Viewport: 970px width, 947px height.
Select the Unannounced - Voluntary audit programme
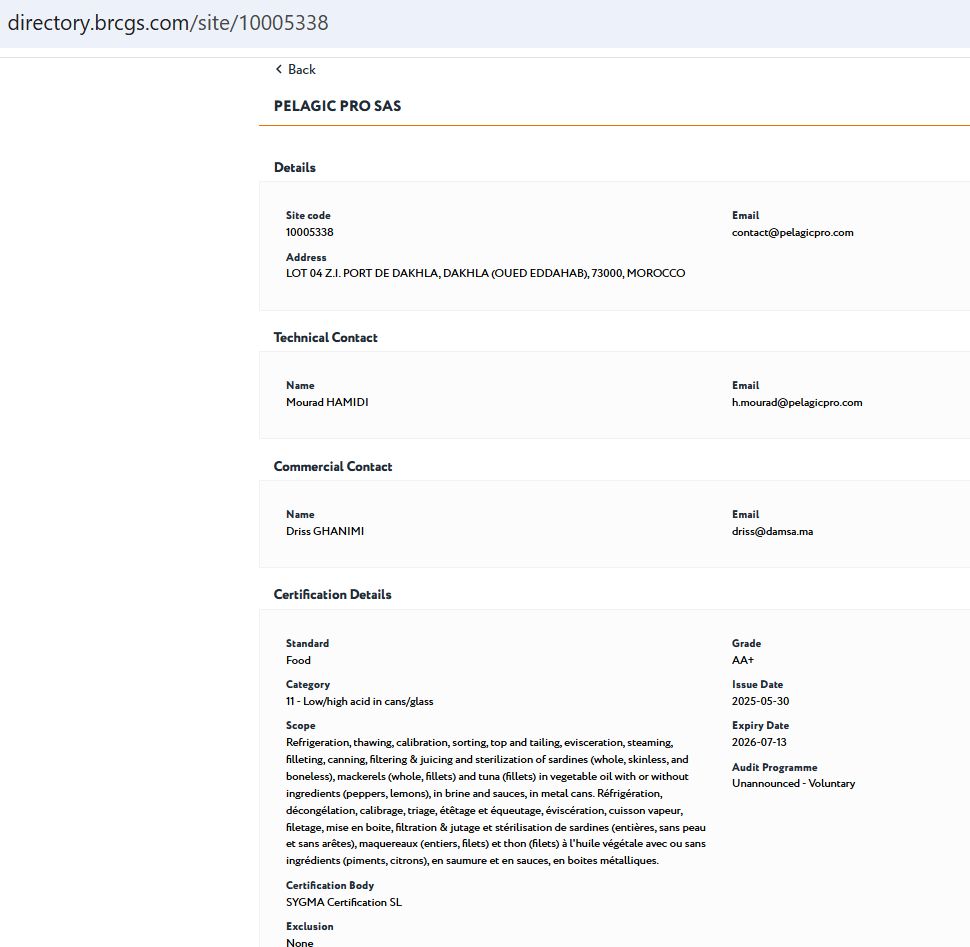(793, 783)
